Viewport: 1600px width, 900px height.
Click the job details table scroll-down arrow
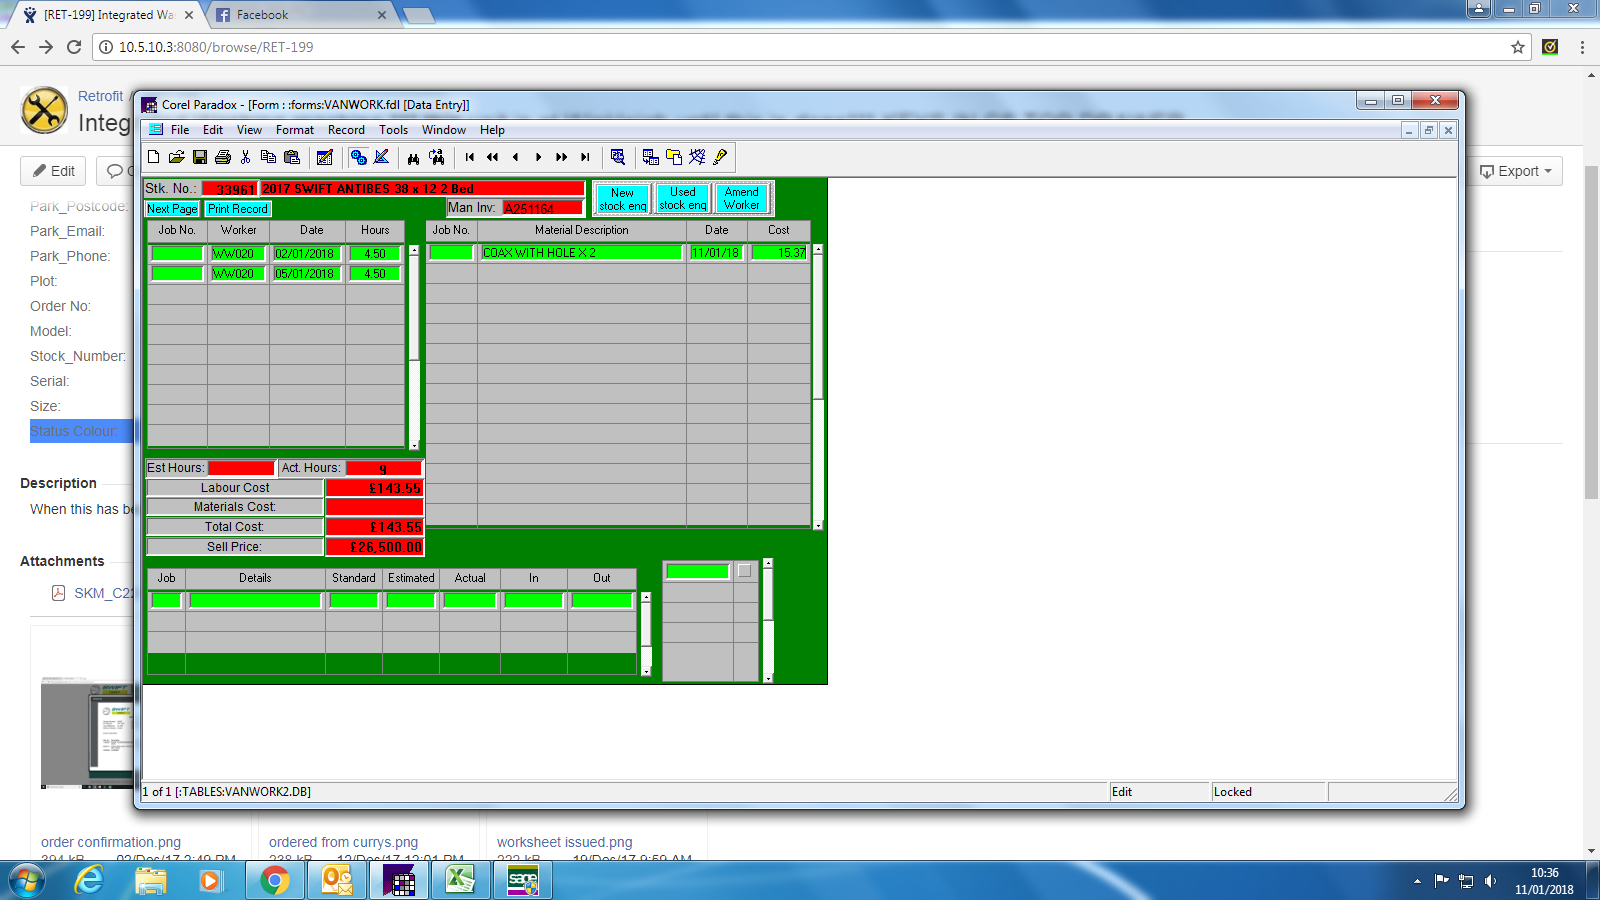pyautogui.click(x=646, y=671)
